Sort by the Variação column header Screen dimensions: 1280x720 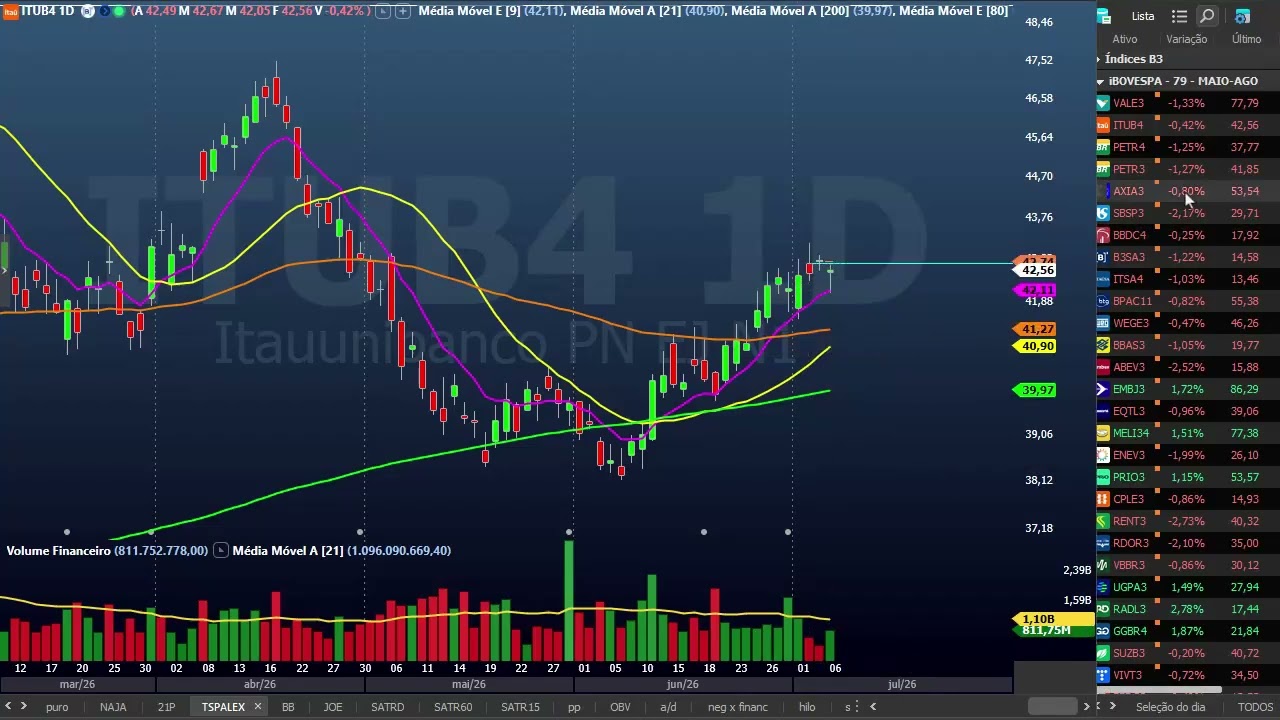coord(1187,39)
